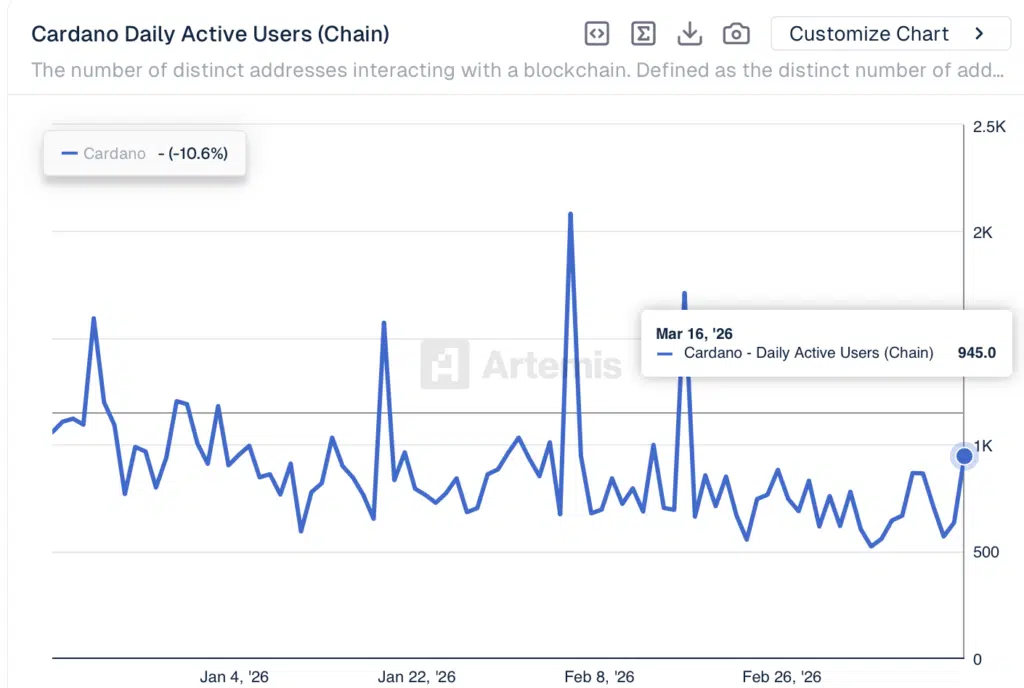
Task: Click the Mar 16 tooltip header
Action: pyautogui.click(x=695, y=333)
